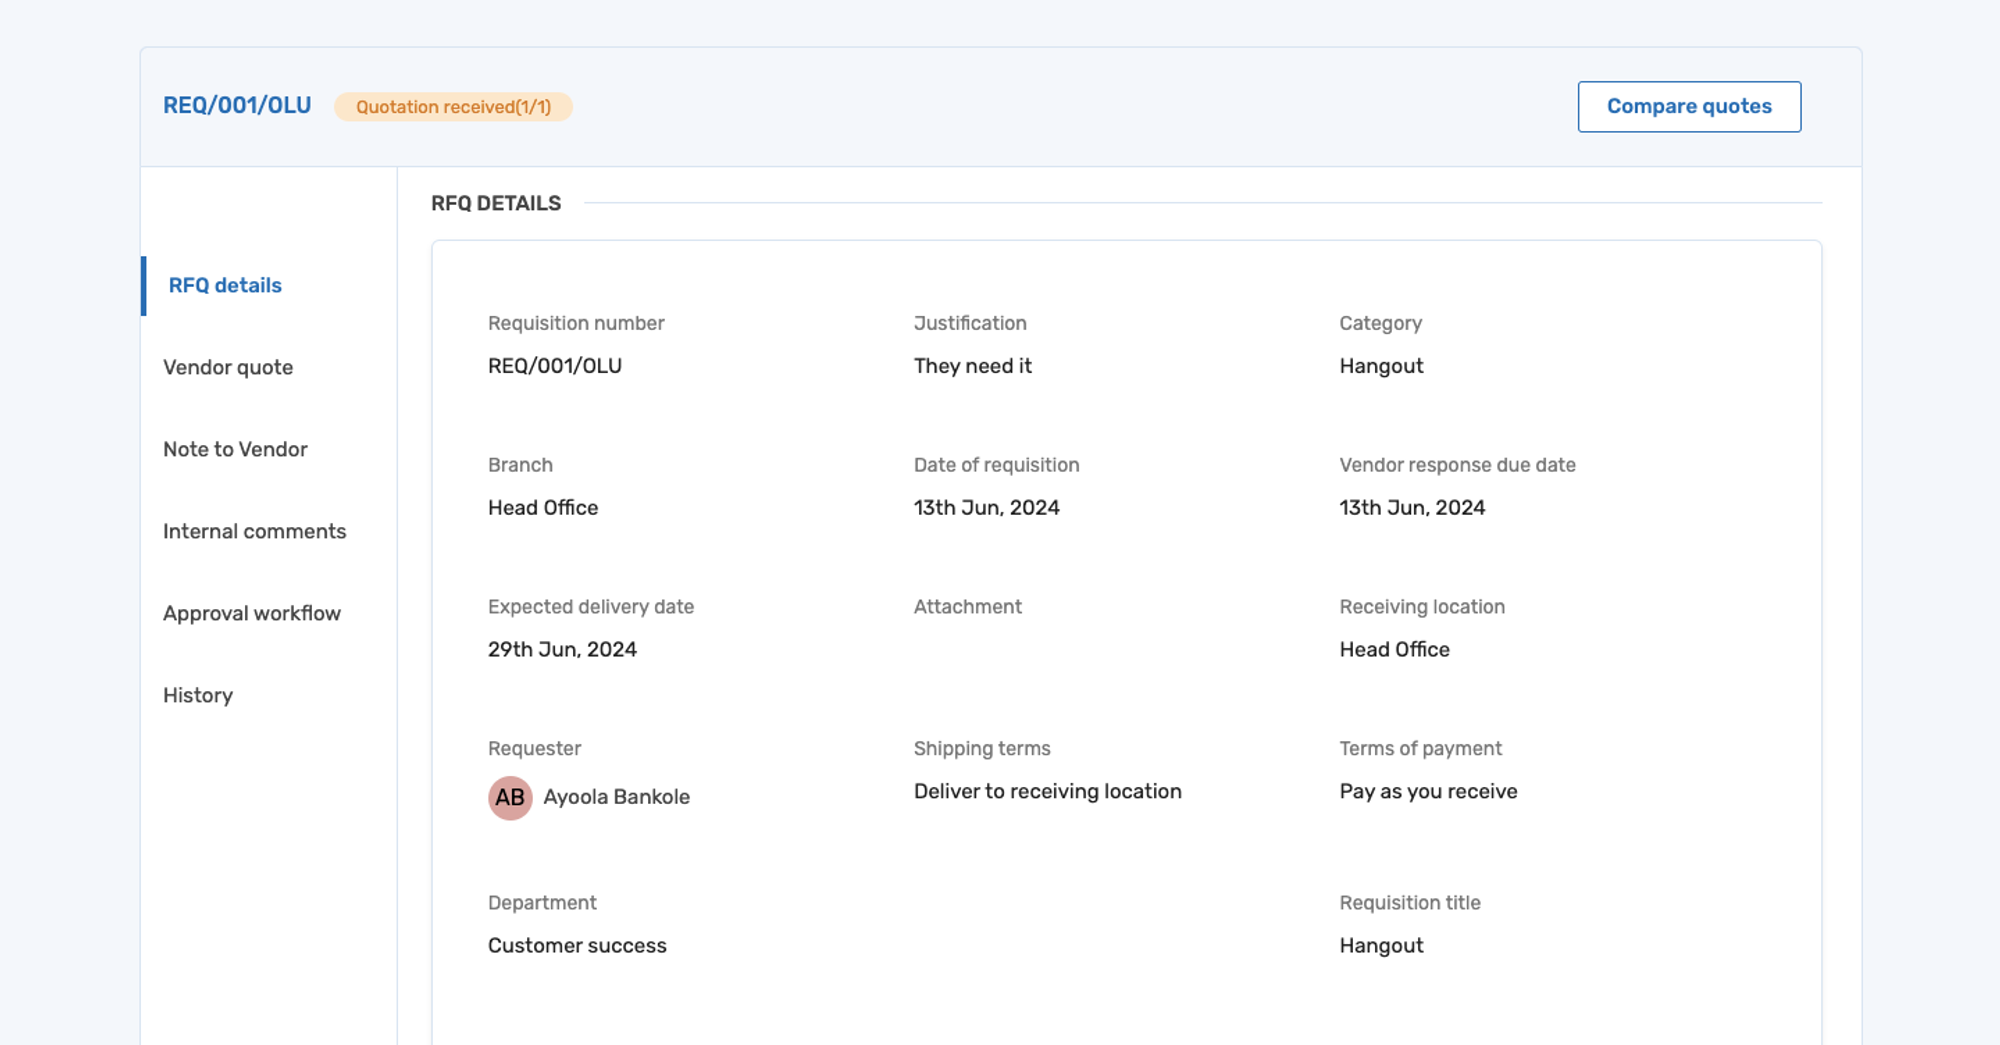This screenshot has width=2000, height=1045.
Task: Click the Terms of payment value
Action: (1427, 791)
